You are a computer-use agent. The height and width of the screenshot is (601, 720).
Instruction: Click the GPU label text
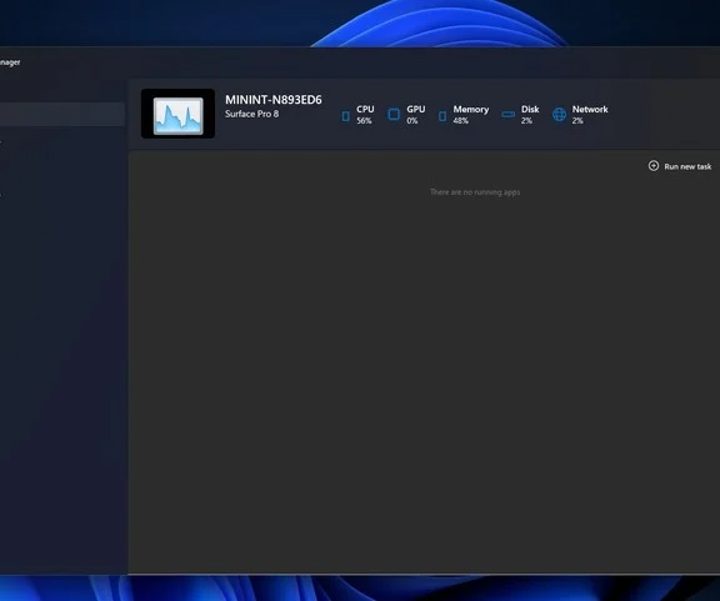416,109
